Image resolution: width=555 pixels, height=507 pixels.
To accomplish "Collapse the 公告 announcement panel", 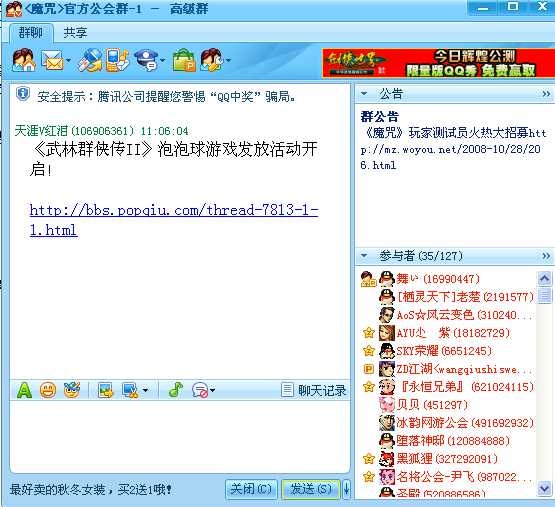I will pos(364,94).
